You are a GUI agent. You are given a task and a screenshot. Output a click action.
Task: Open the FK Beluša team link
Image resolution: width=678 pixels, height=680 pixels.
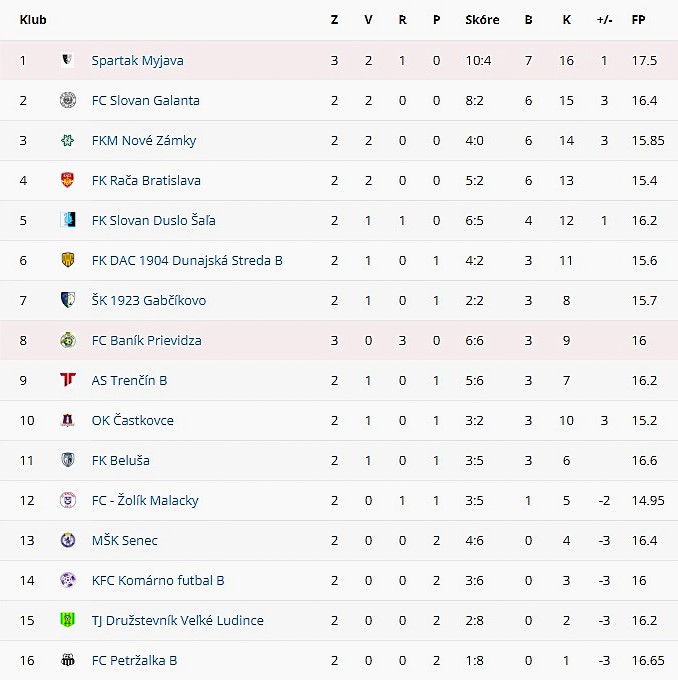click(x=121, y=460)
